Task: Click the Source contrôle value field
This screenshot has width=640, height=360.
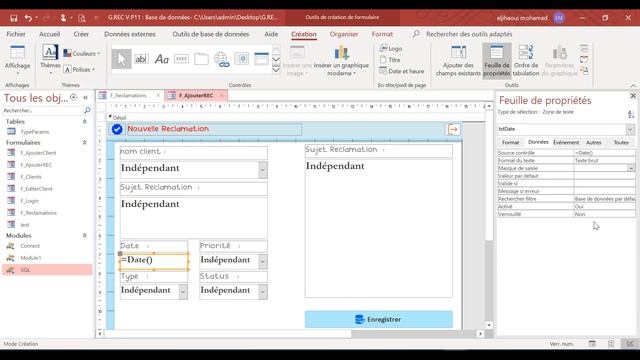Action: coord(604,153)
